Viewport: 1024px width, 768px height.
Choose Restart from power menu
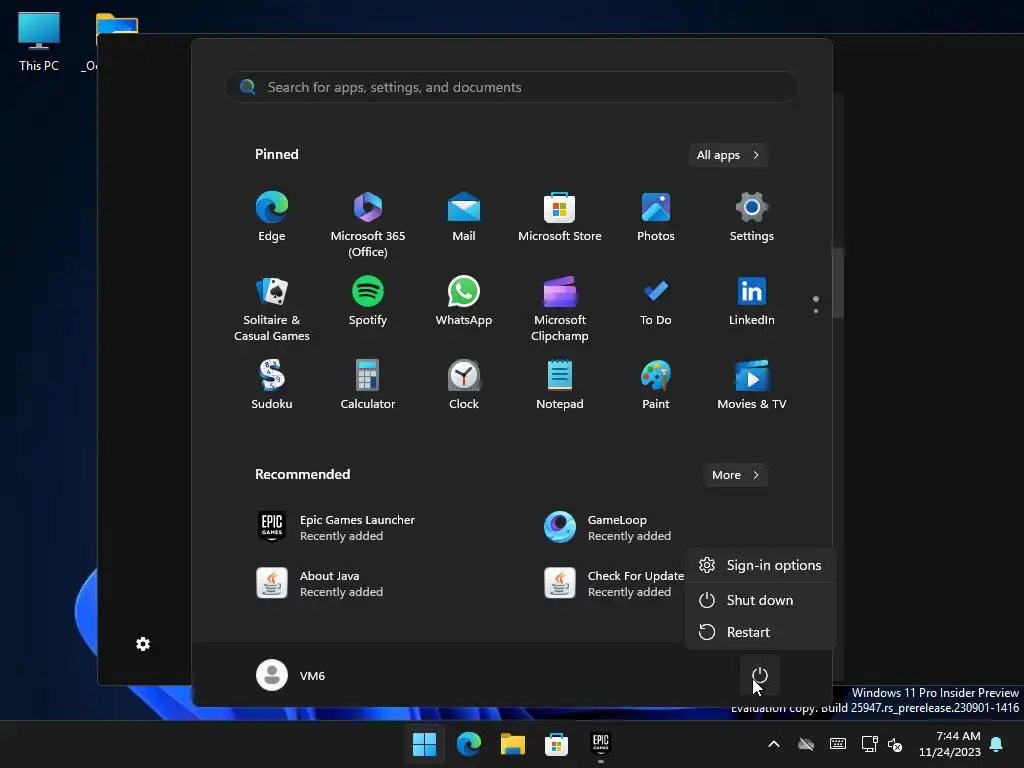760,632
